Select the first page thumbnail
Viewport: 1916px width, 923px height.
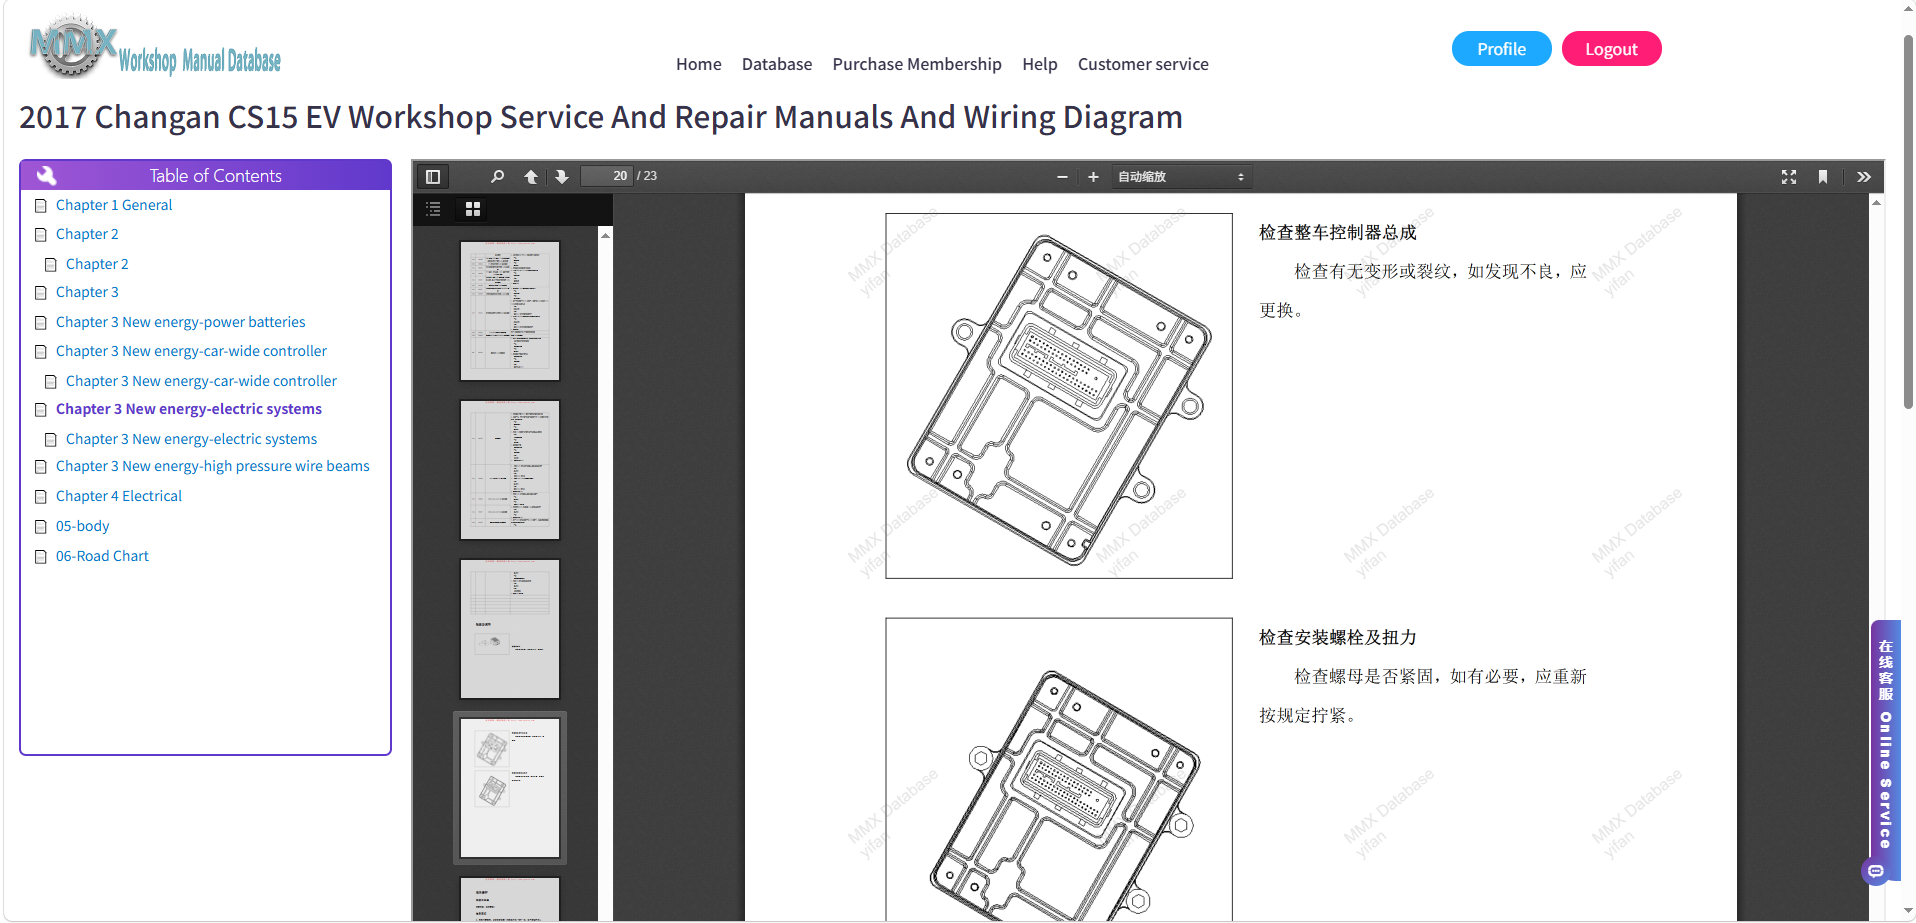(510, 311)
